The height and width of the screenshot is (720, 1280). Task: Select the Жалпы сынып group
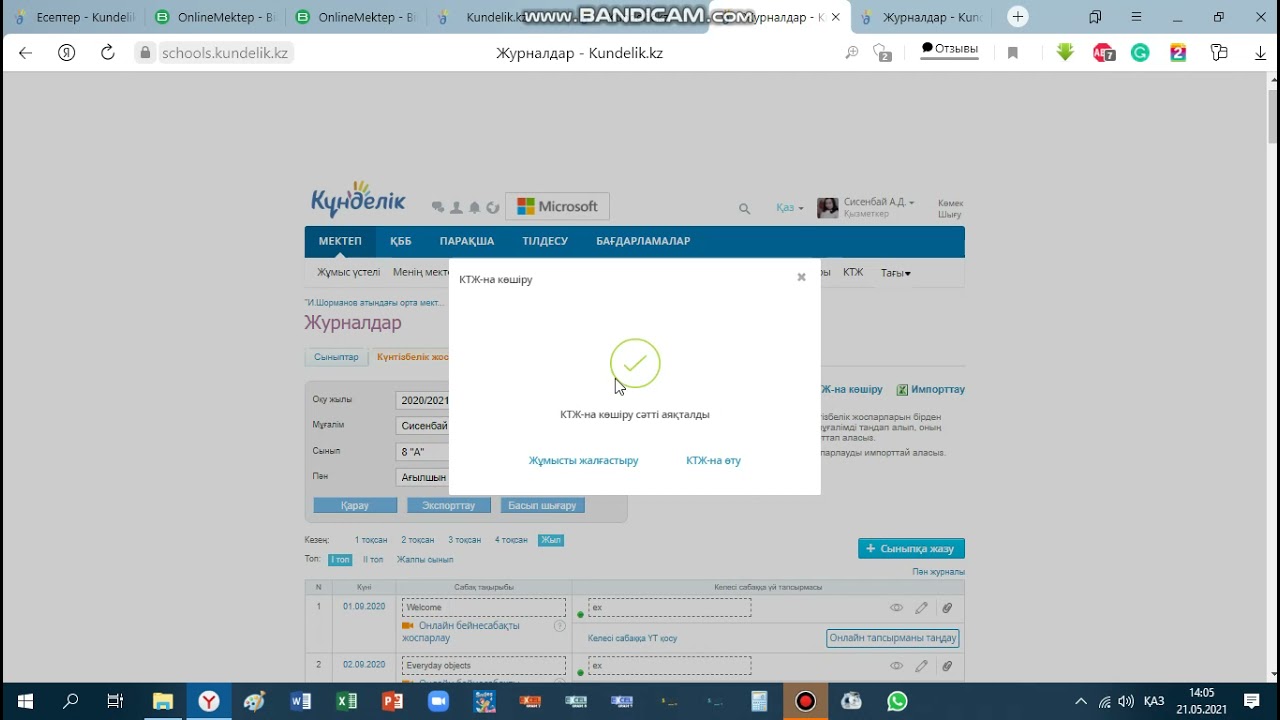pos(425,560)
